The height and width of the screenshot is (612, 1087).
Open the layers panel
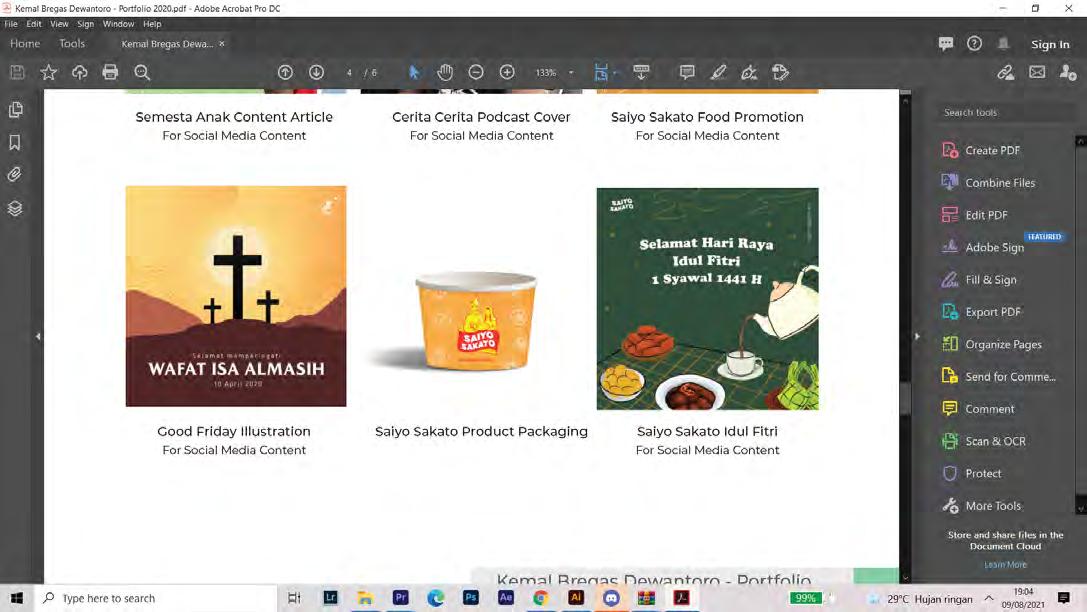tap(15, 208)
